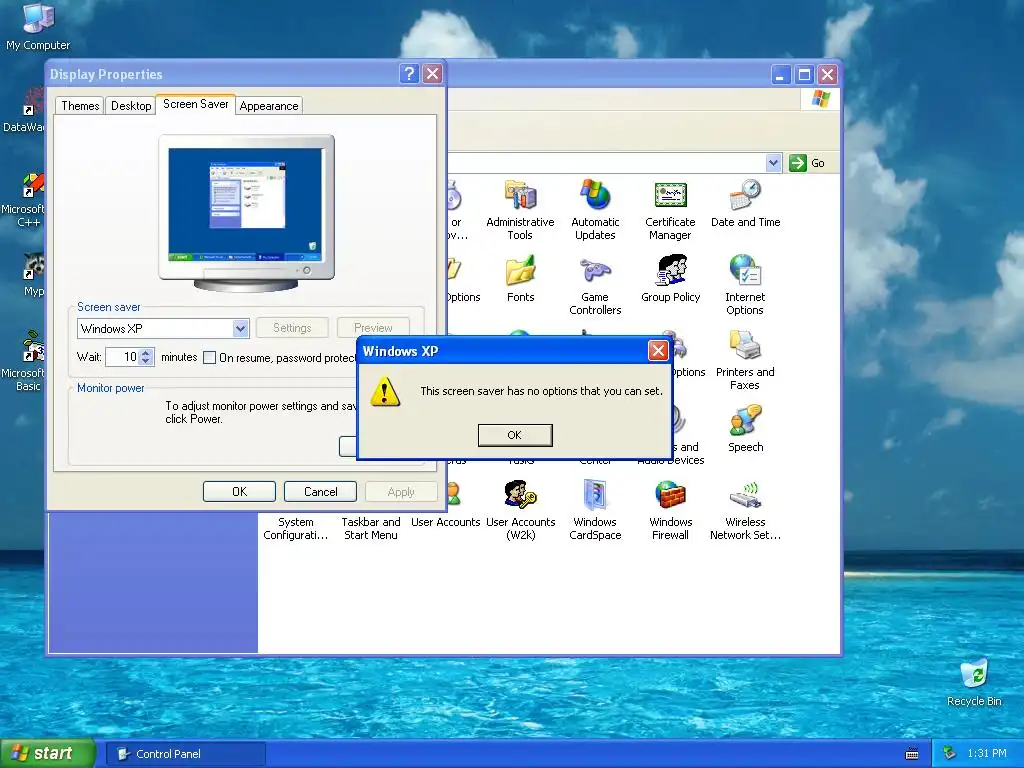Click the Wait minutes input field
Image resolution: width=1024 pixels, height=768 pixels.
pyautogui.click(x=123, y=357)
